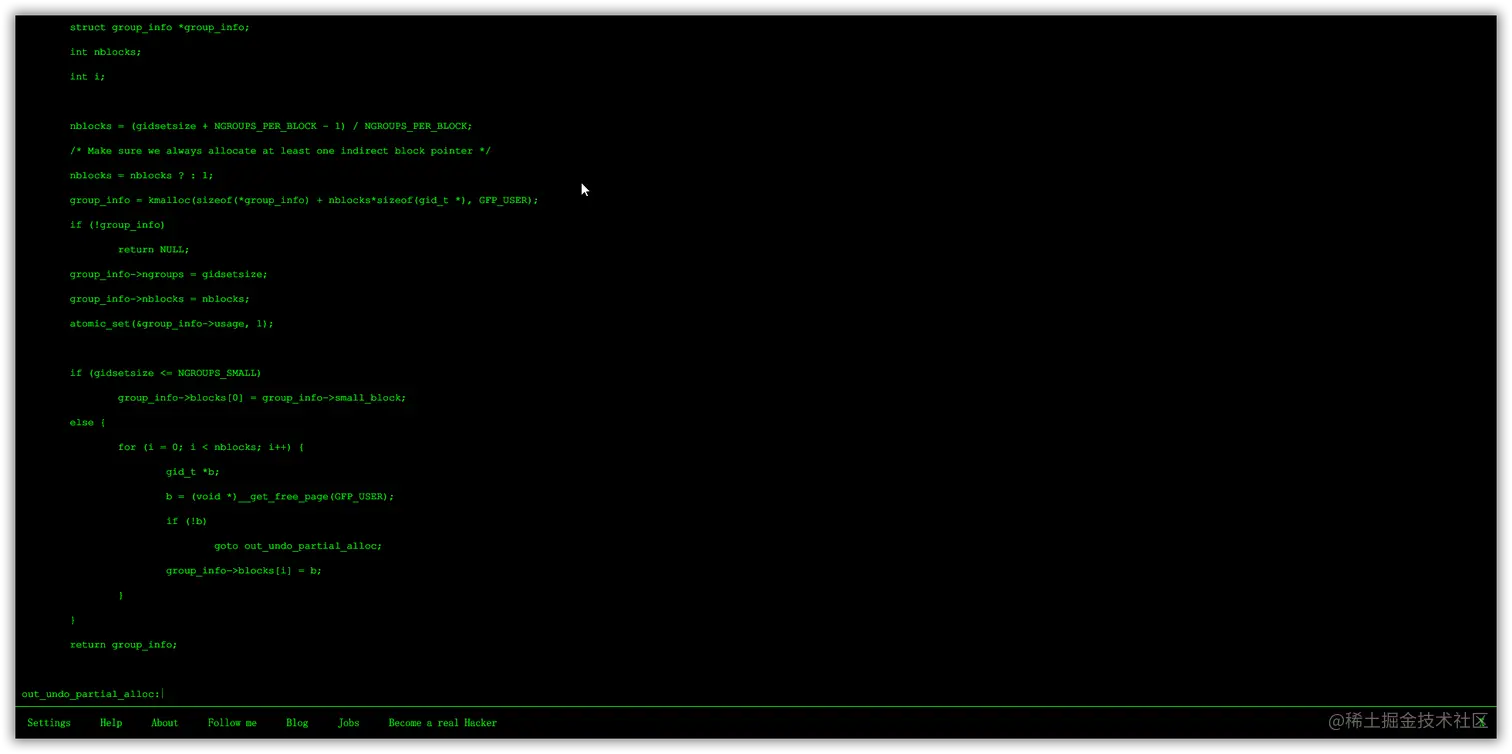
Task: Click Become a real Hacker link
Action: 442,723
